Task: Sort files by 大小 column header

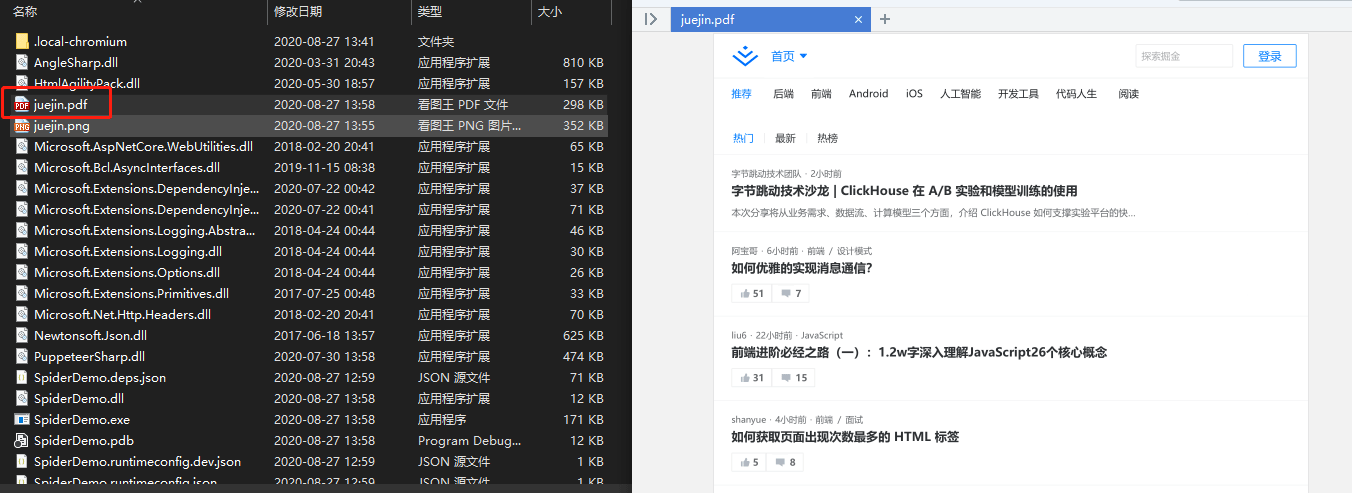Action: (550, 11)
